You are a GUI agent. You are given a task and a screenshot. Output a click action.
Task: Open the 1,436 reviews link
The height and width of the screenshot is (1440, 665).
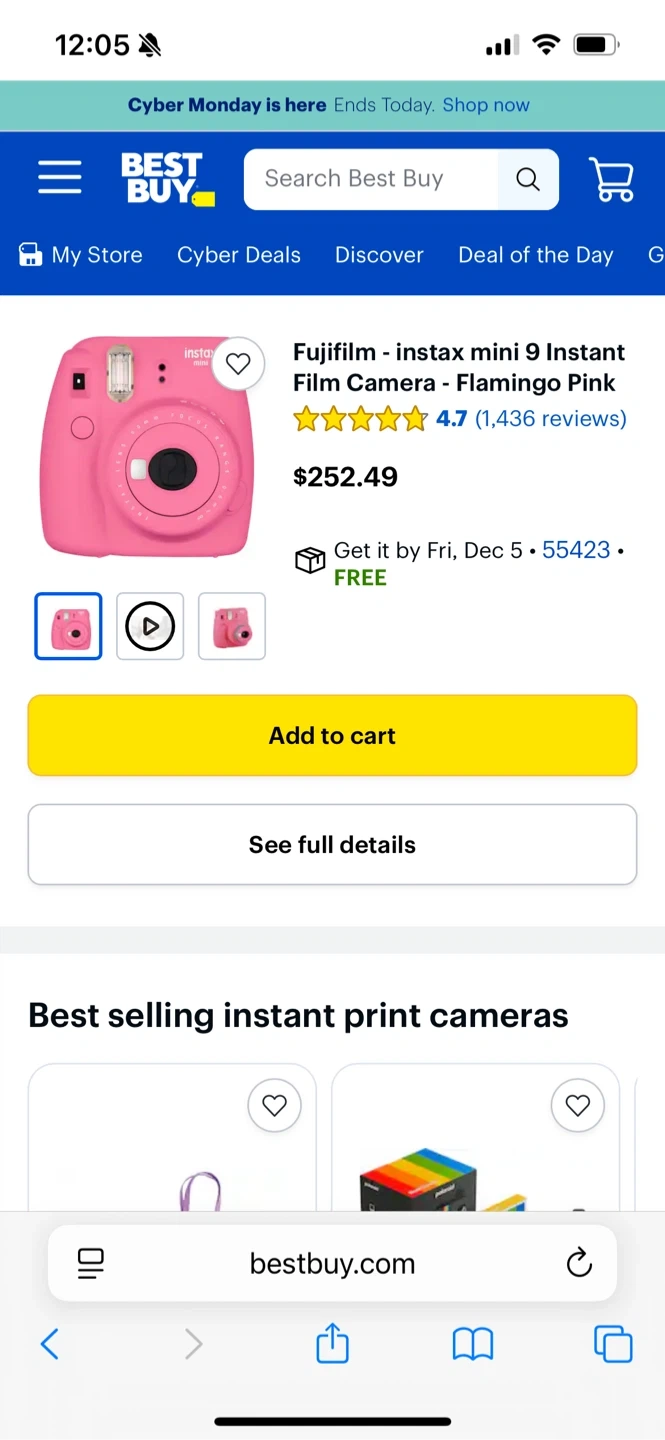coord(550,419)
